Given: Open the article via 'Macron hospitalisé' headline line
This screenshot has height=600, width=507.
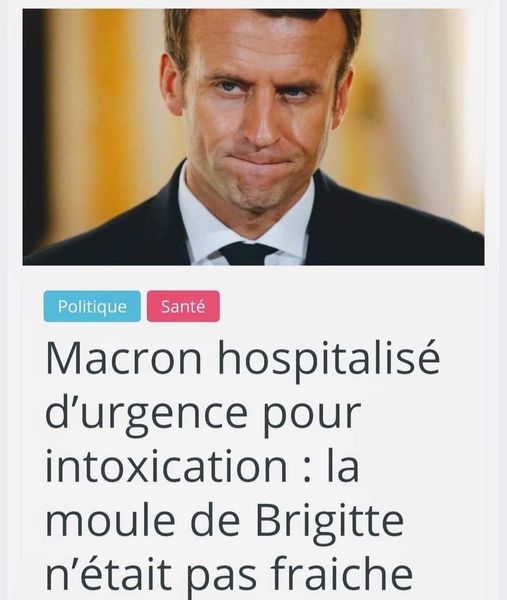Looking at the screenshot, I should click(x=243, y=362).
